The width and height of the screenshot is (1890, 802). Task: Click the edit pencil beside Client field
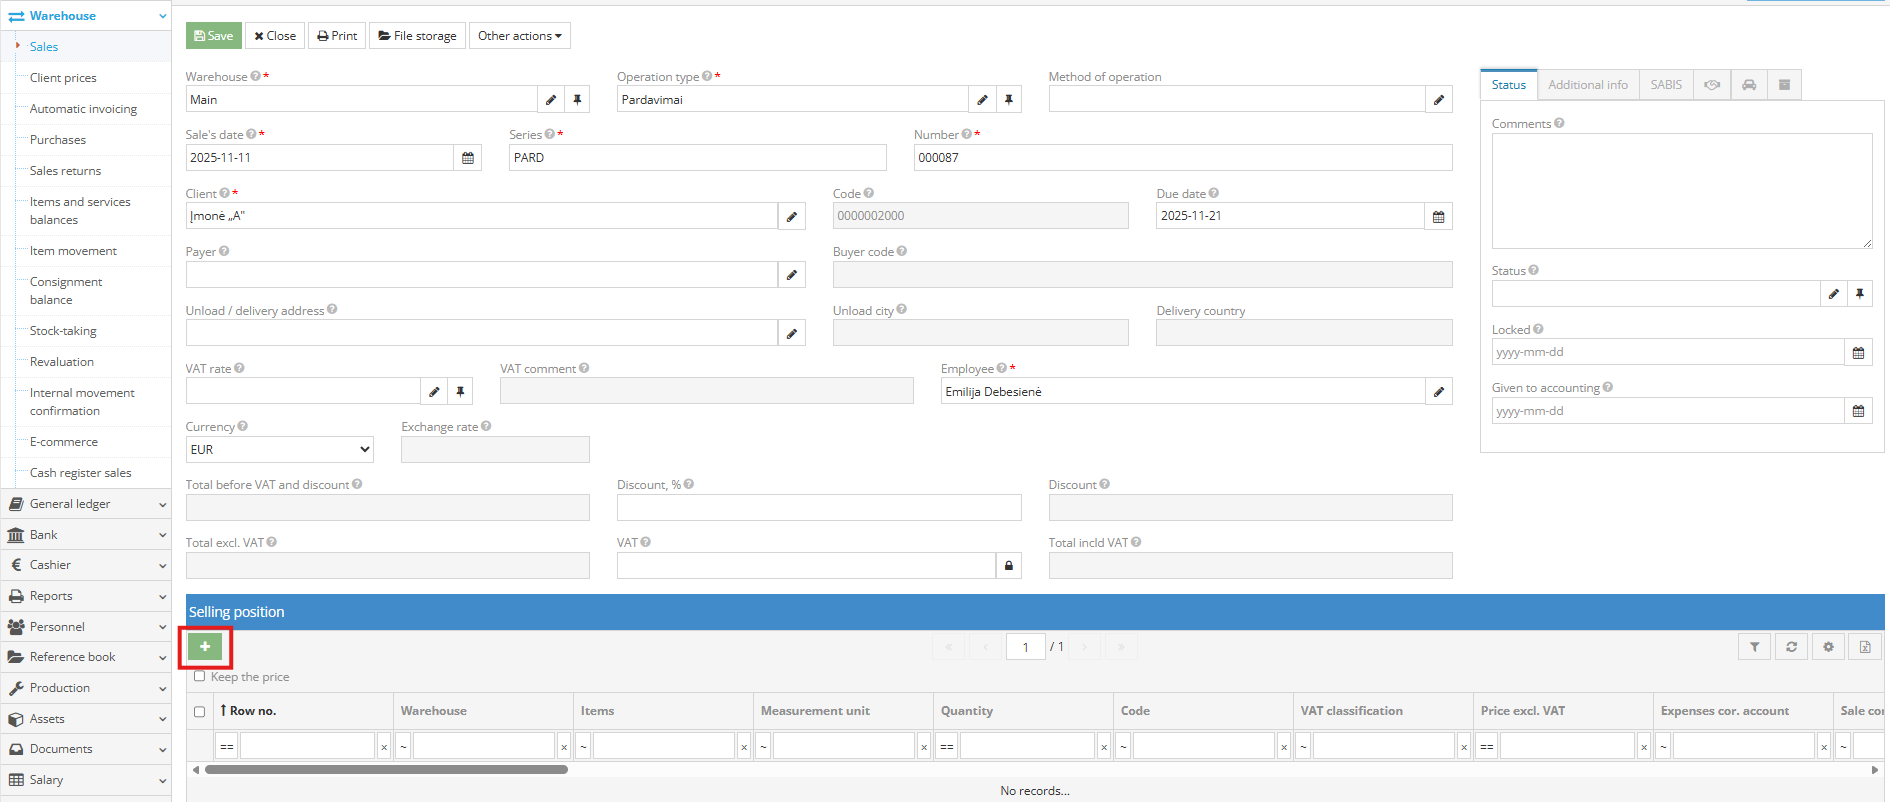[x=791, y=216]
